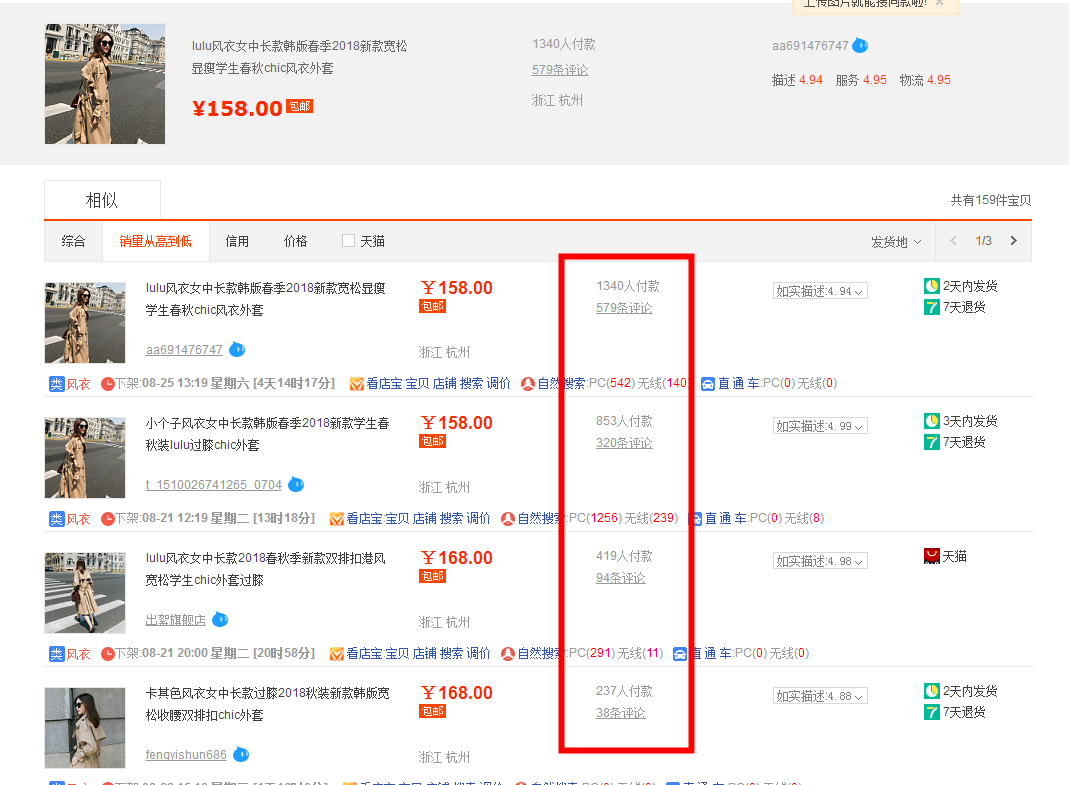The image size is (1069, 785).
Task: Expand the 发货地 location dropdown
Action: (x=895, y=242)
